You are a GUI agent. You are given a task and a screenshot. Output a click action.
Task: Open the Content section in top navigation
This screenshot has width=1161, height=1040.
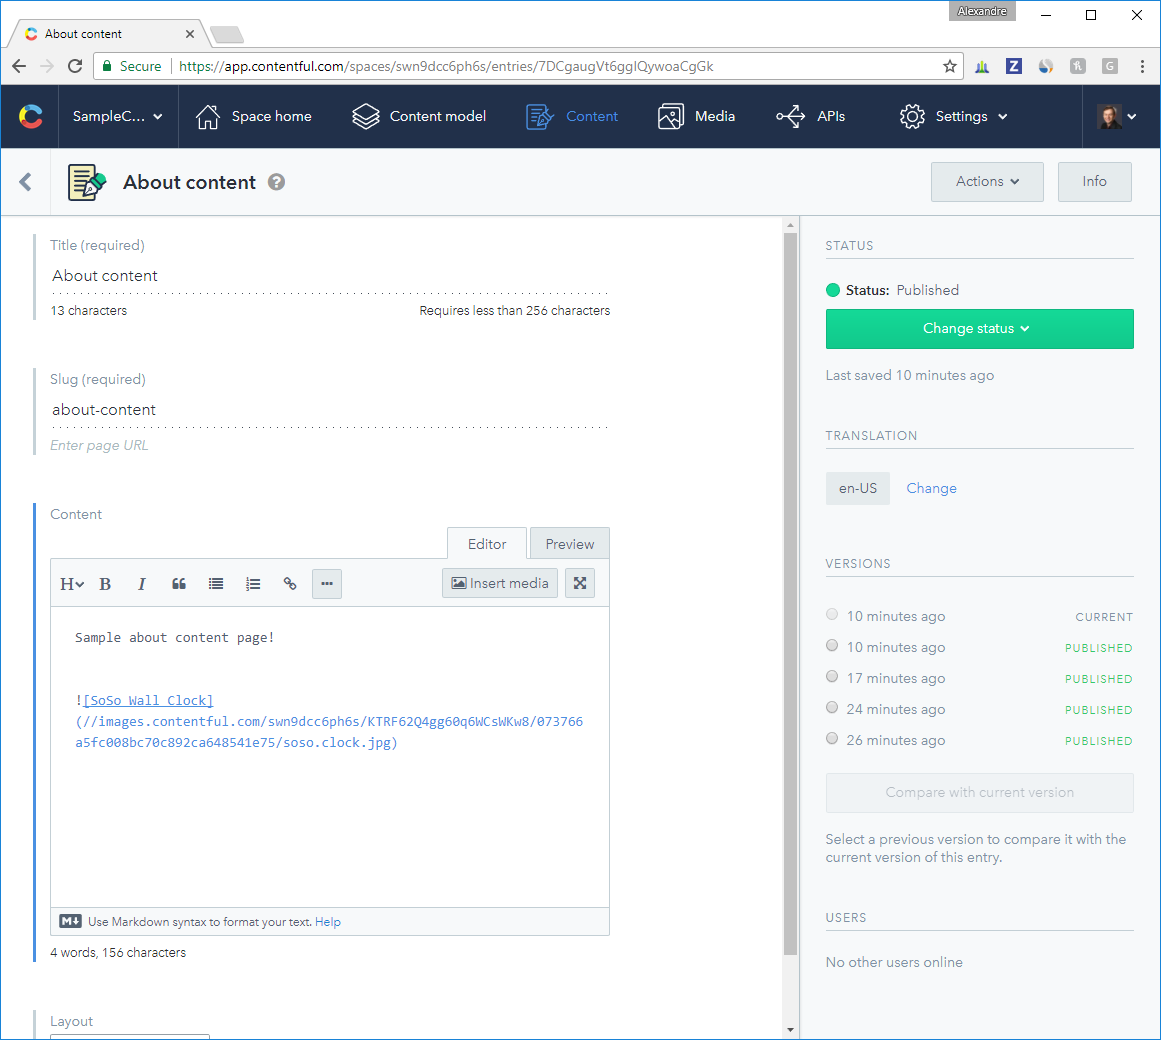point(572,116)
